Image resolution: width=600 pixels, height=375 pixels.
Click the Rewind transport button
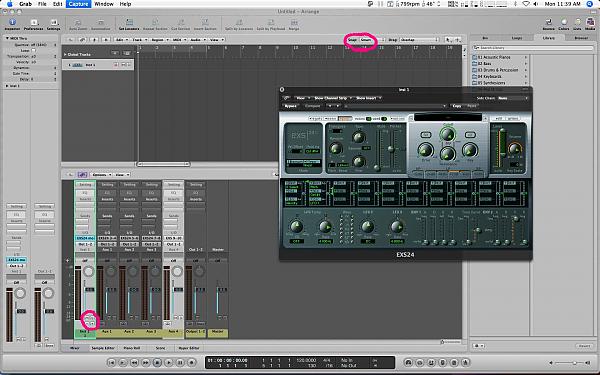coord(134,362)
